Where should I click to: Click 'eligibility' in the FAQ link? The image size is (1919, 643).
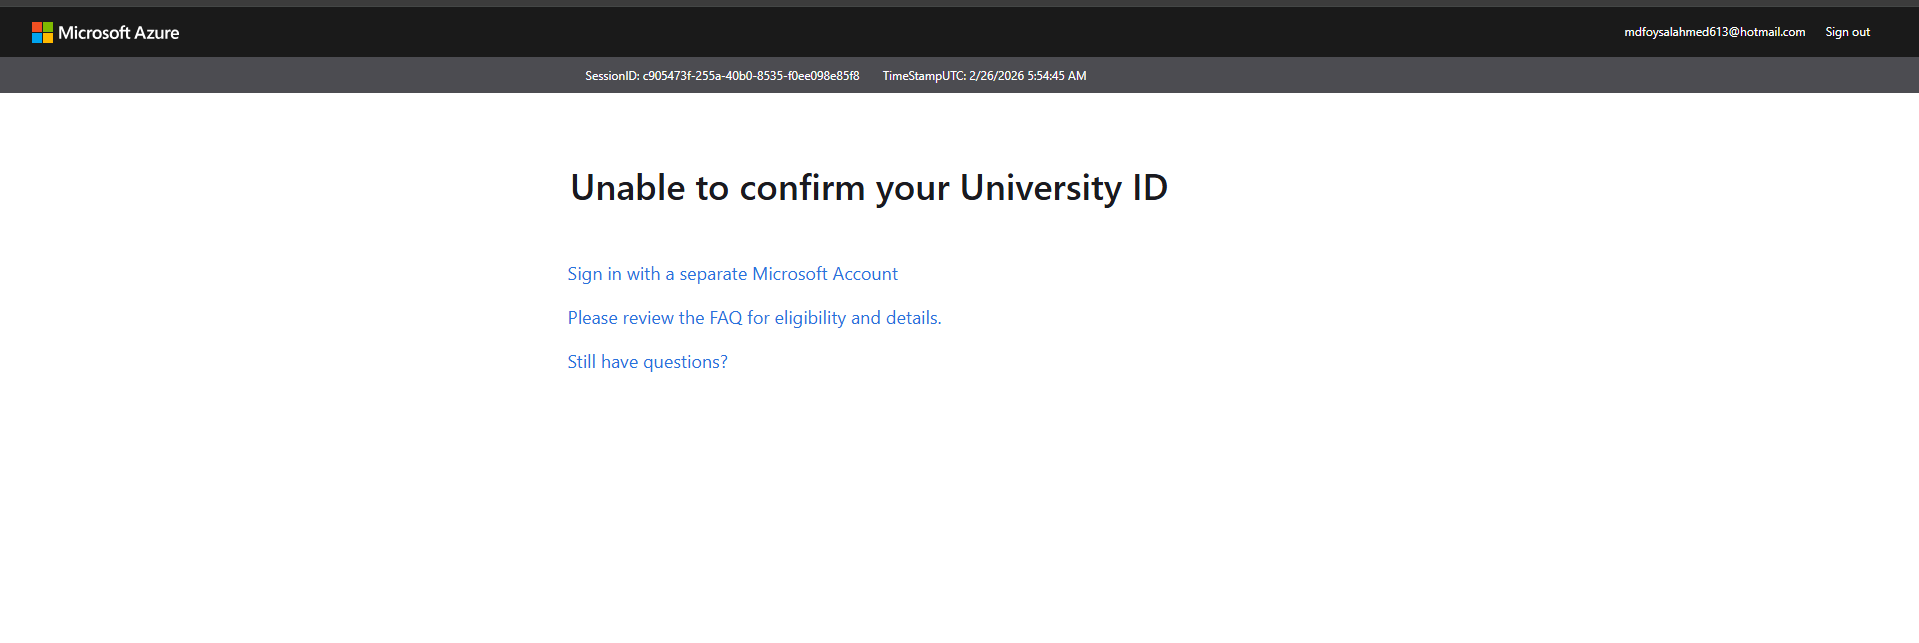click(810, 318)
